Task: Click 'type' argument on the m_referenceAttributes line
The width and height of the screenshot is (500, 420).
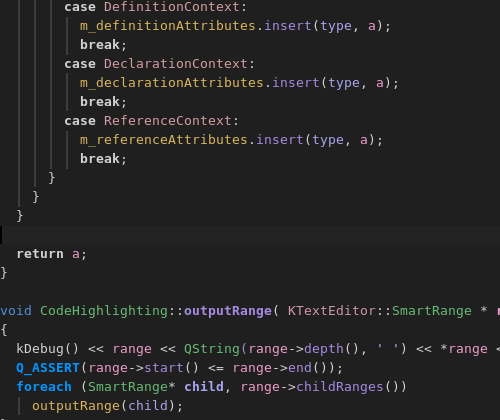Action: (328, 141)
